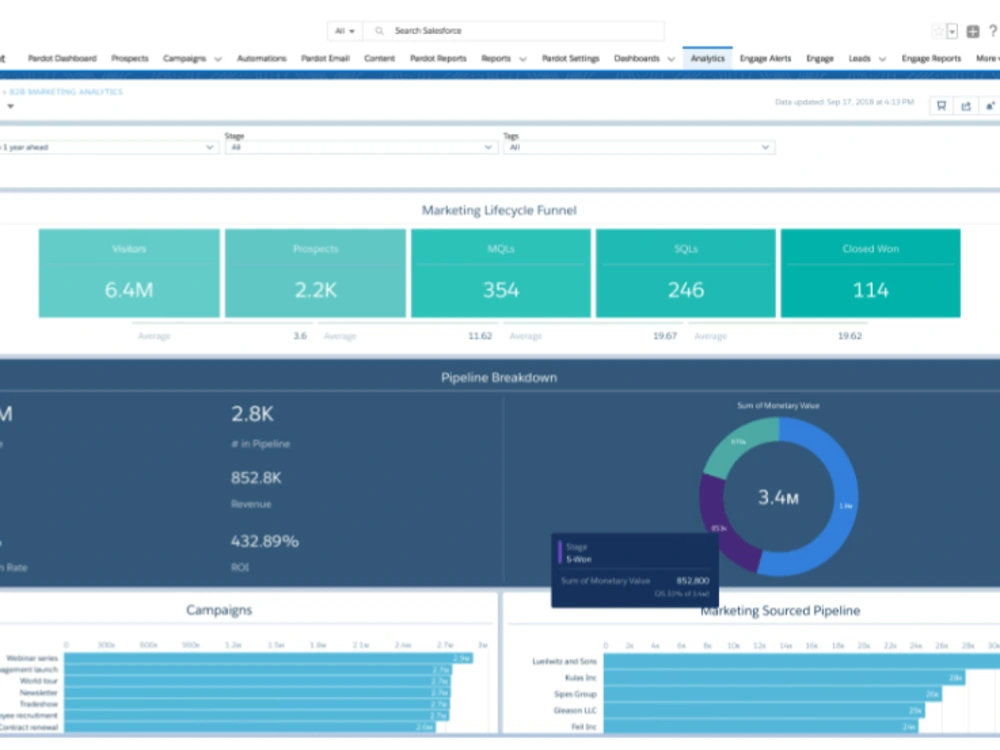Go to the Prospects tab

pyautogui.click(x=129, y=58)
